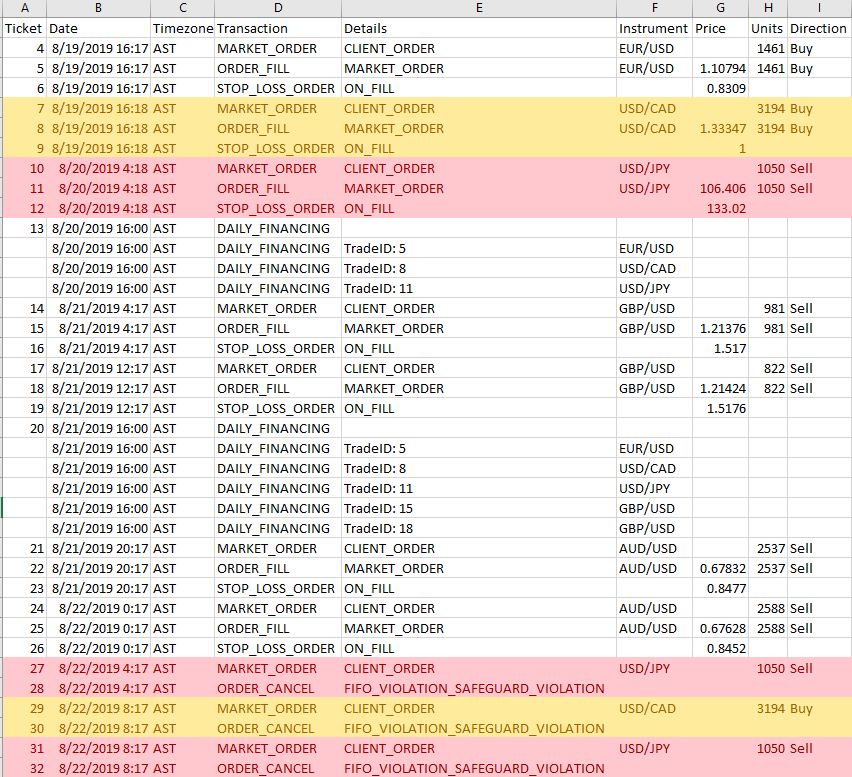Viewport: 852px width, 777px height.
Task: Select the 1.21424 price cell
Action: coord(721,389)
